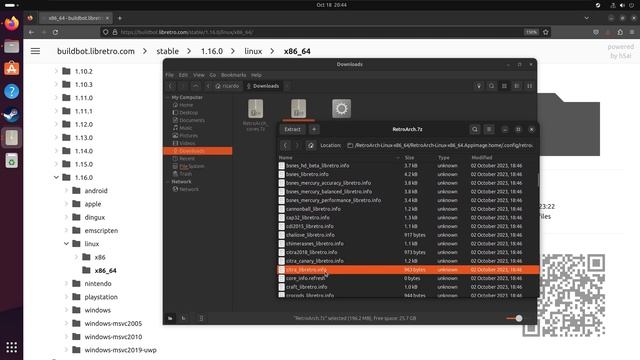Select citra_canary_libretro.info in the archive
Image resolution: width=640 pixels, height=360 pixels.
point(408,261)
